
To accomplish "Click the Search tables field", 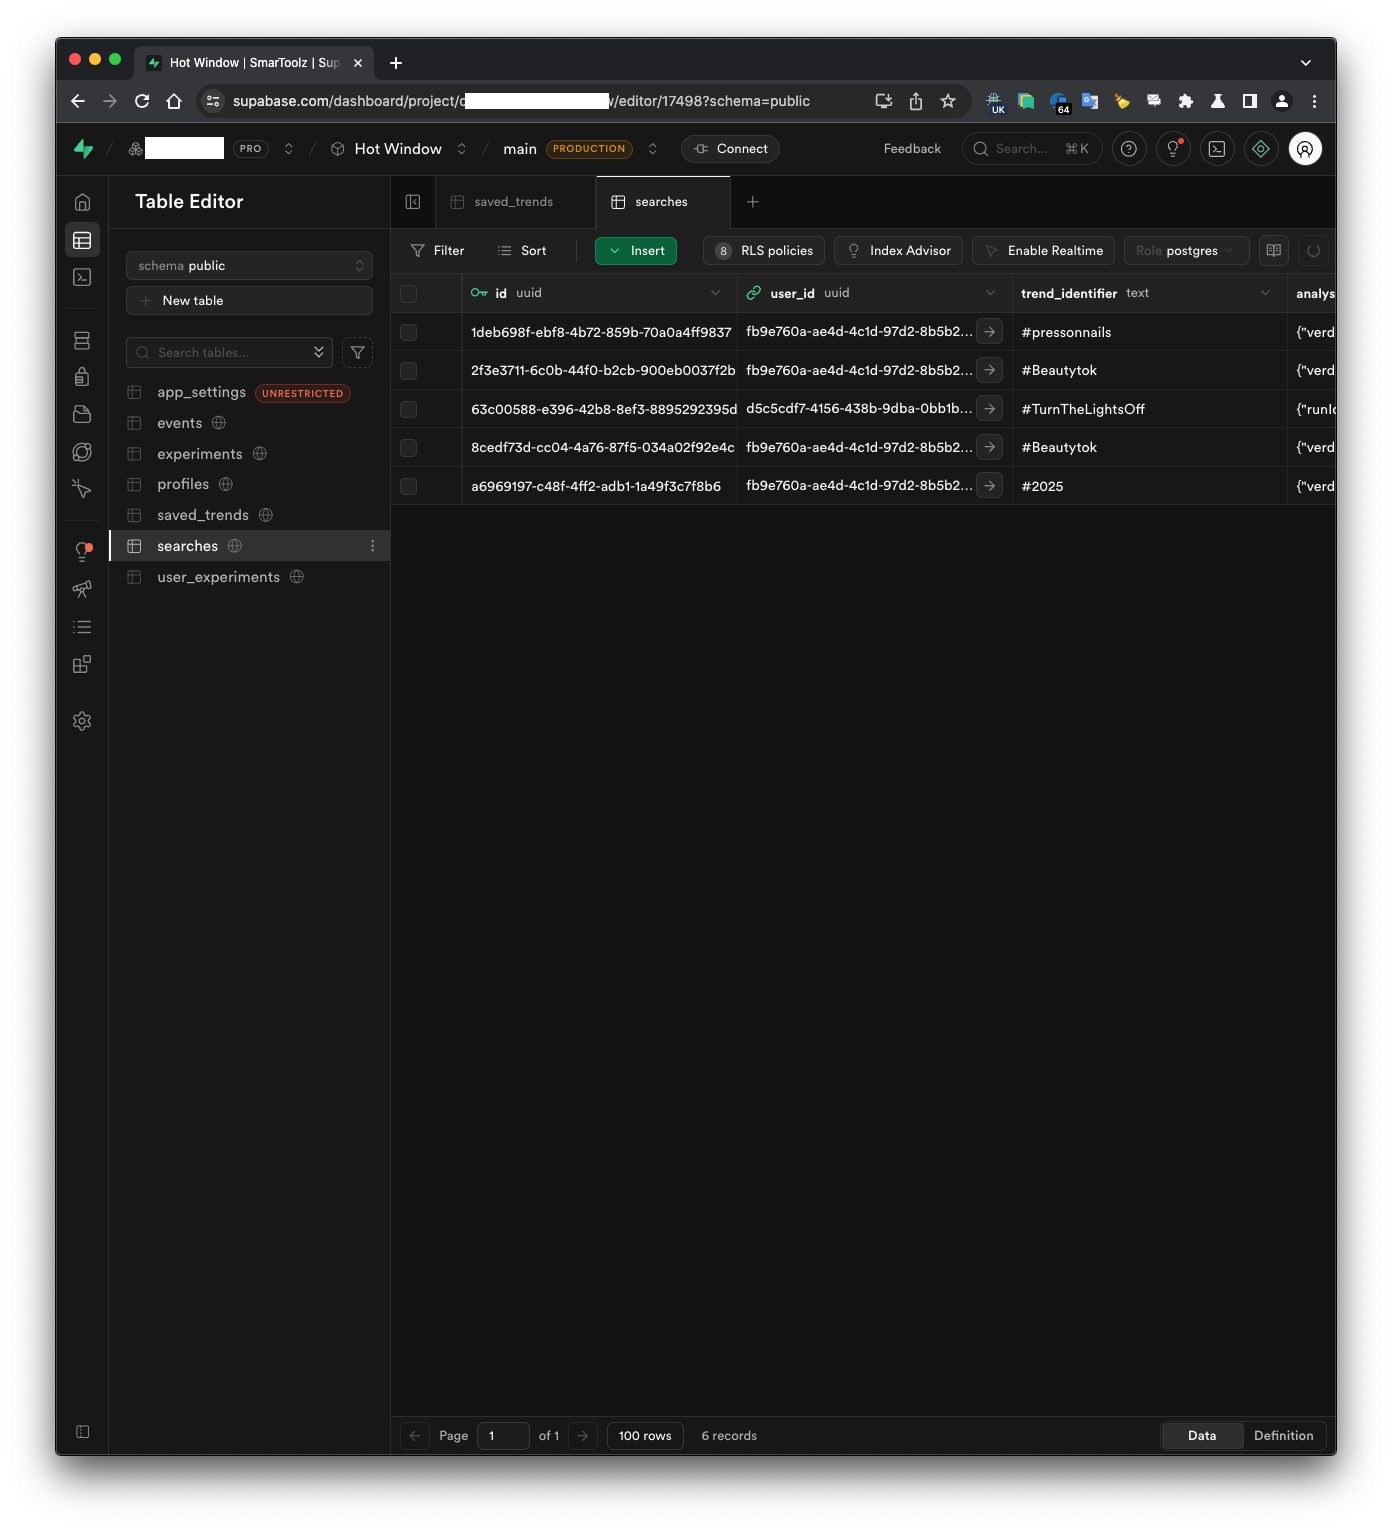I will [x=229, y=352].
